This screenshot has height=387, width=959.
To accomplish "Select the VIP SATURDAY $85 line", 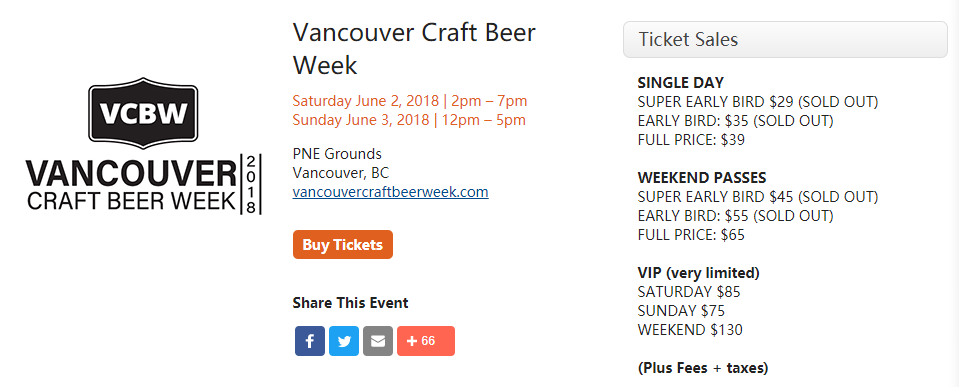I will coord(689,292).
